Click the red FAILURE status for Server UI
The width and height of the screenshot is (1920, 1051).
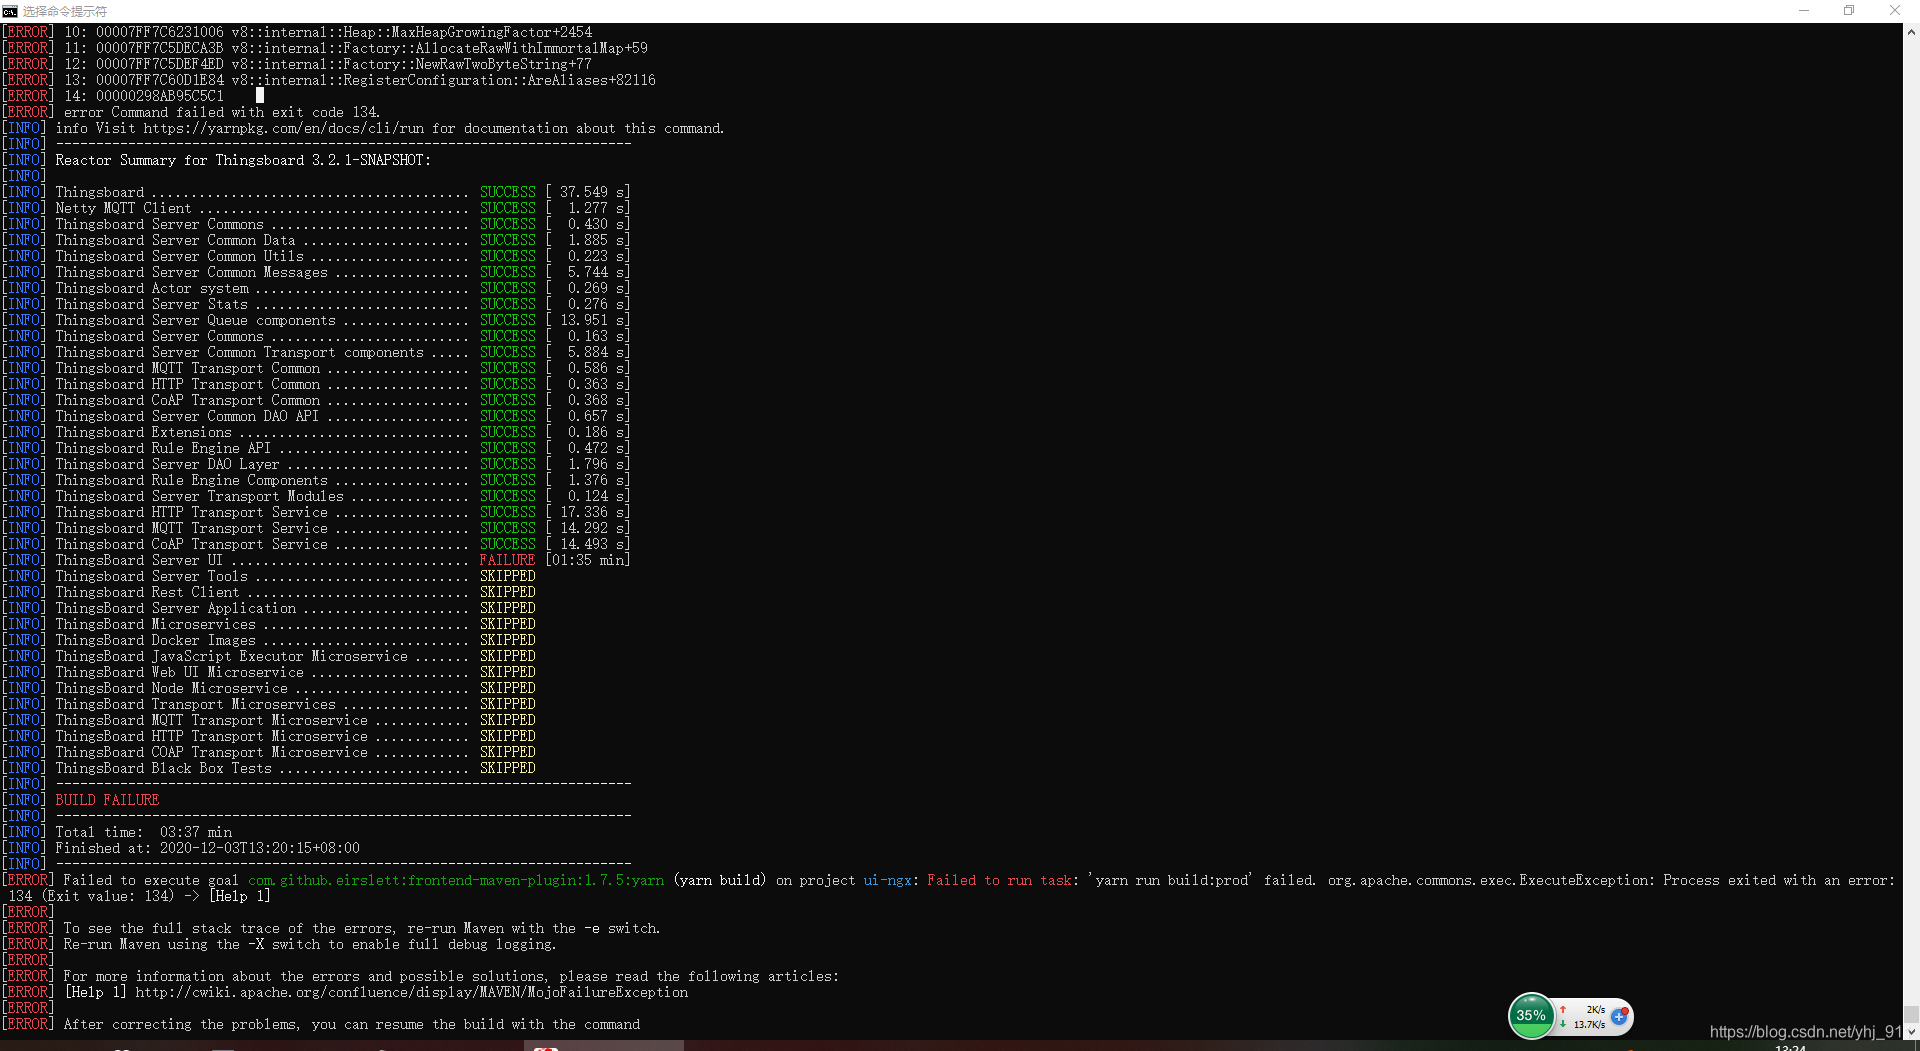(x=507, y=560)
